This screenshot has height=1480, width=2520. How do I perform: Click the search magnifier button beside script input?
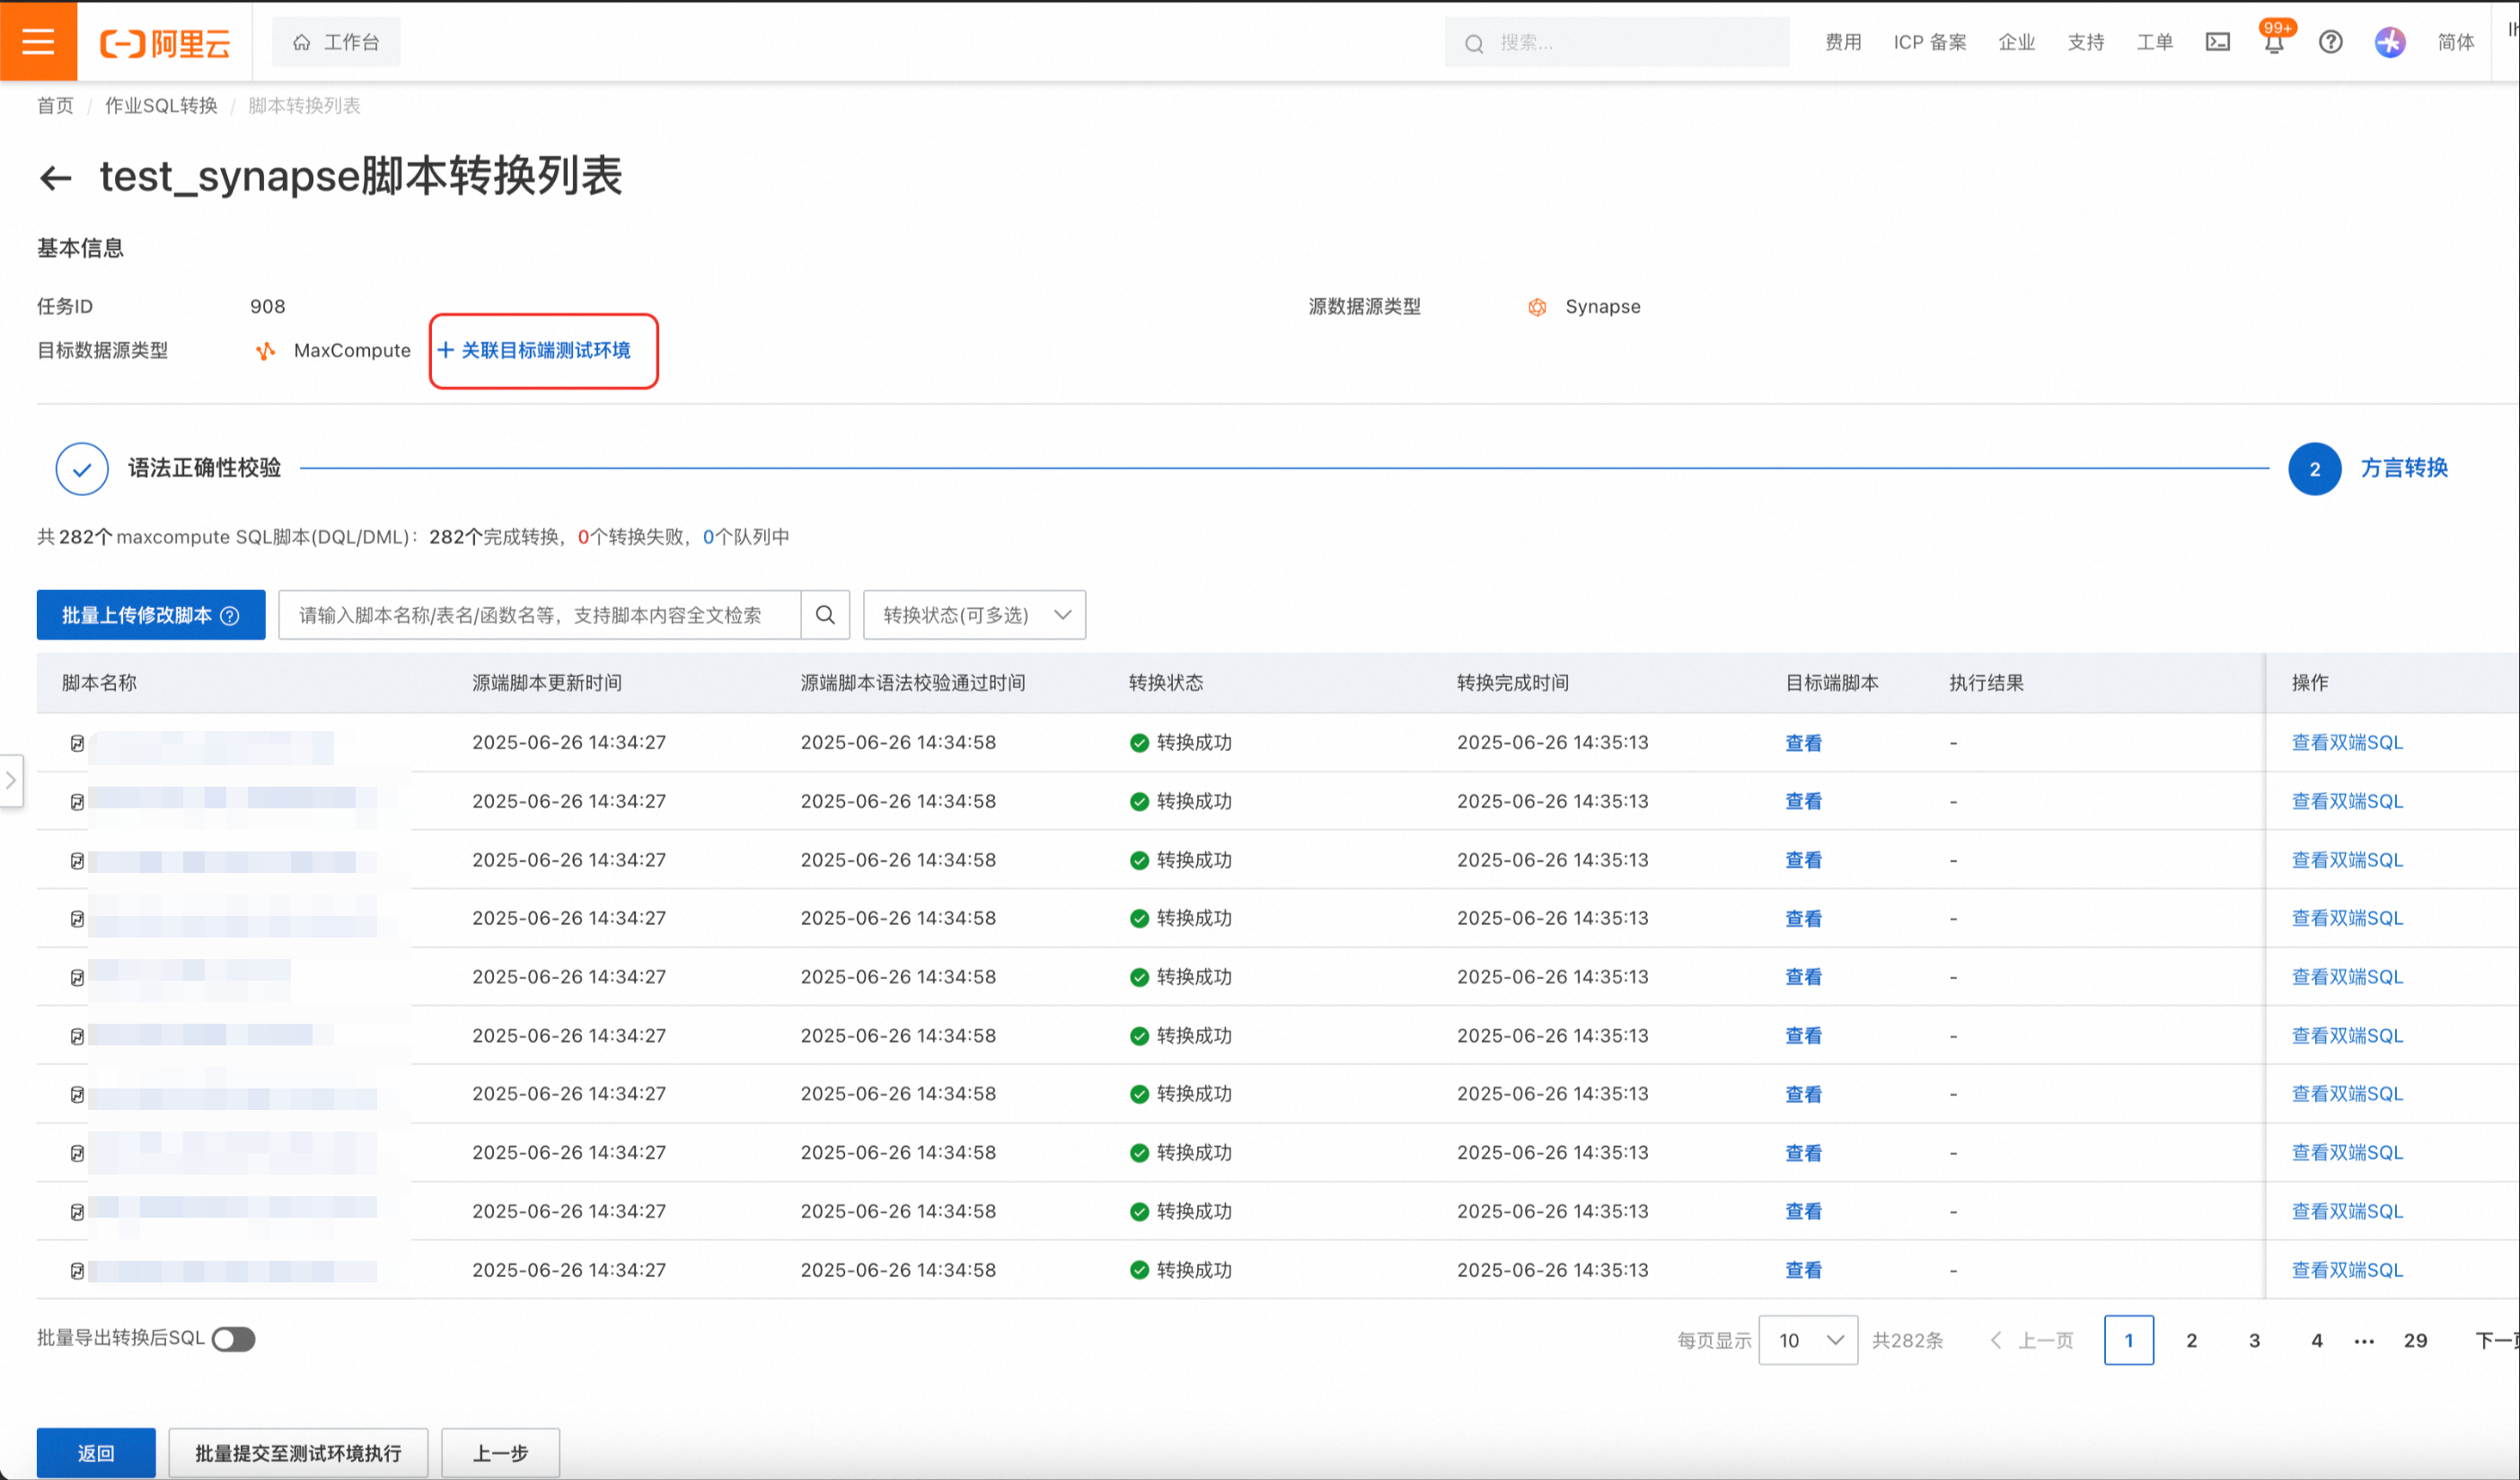[x=825, y=615]
